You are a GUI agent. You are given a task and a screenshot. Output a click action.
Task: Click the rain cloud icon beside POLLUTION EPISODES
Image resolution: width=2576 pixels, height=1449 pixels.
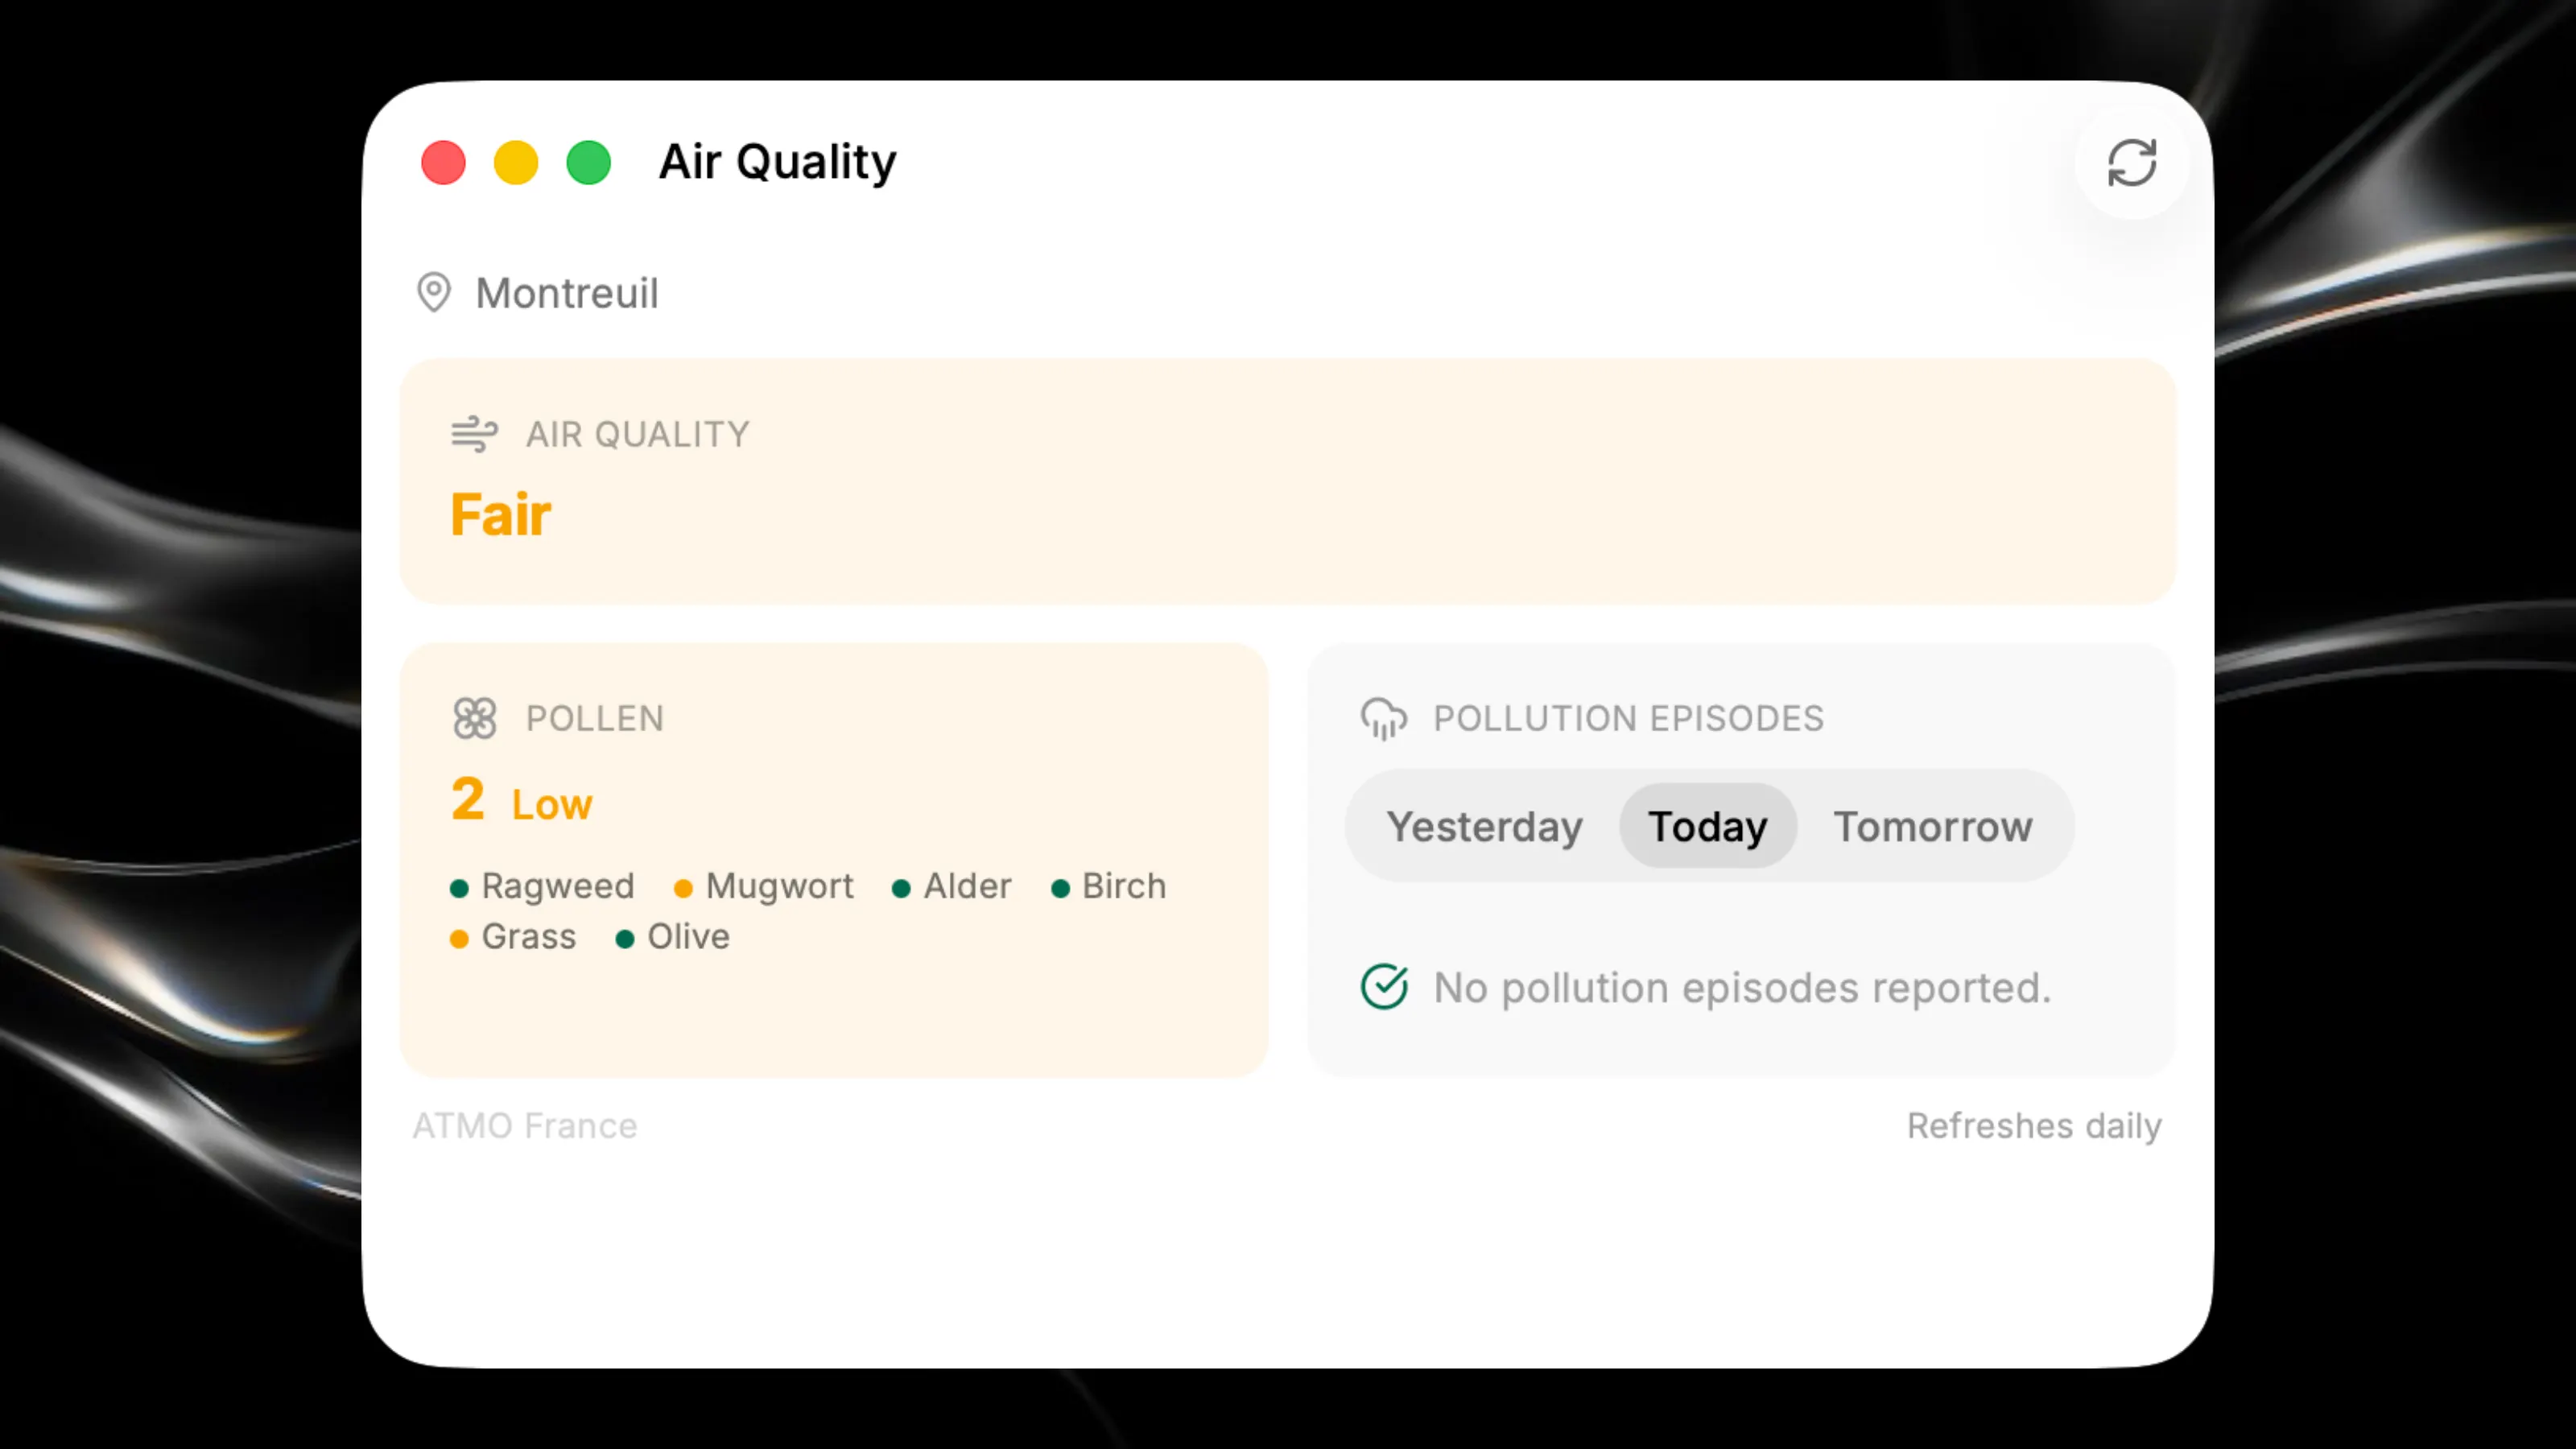coord(1384,718)
